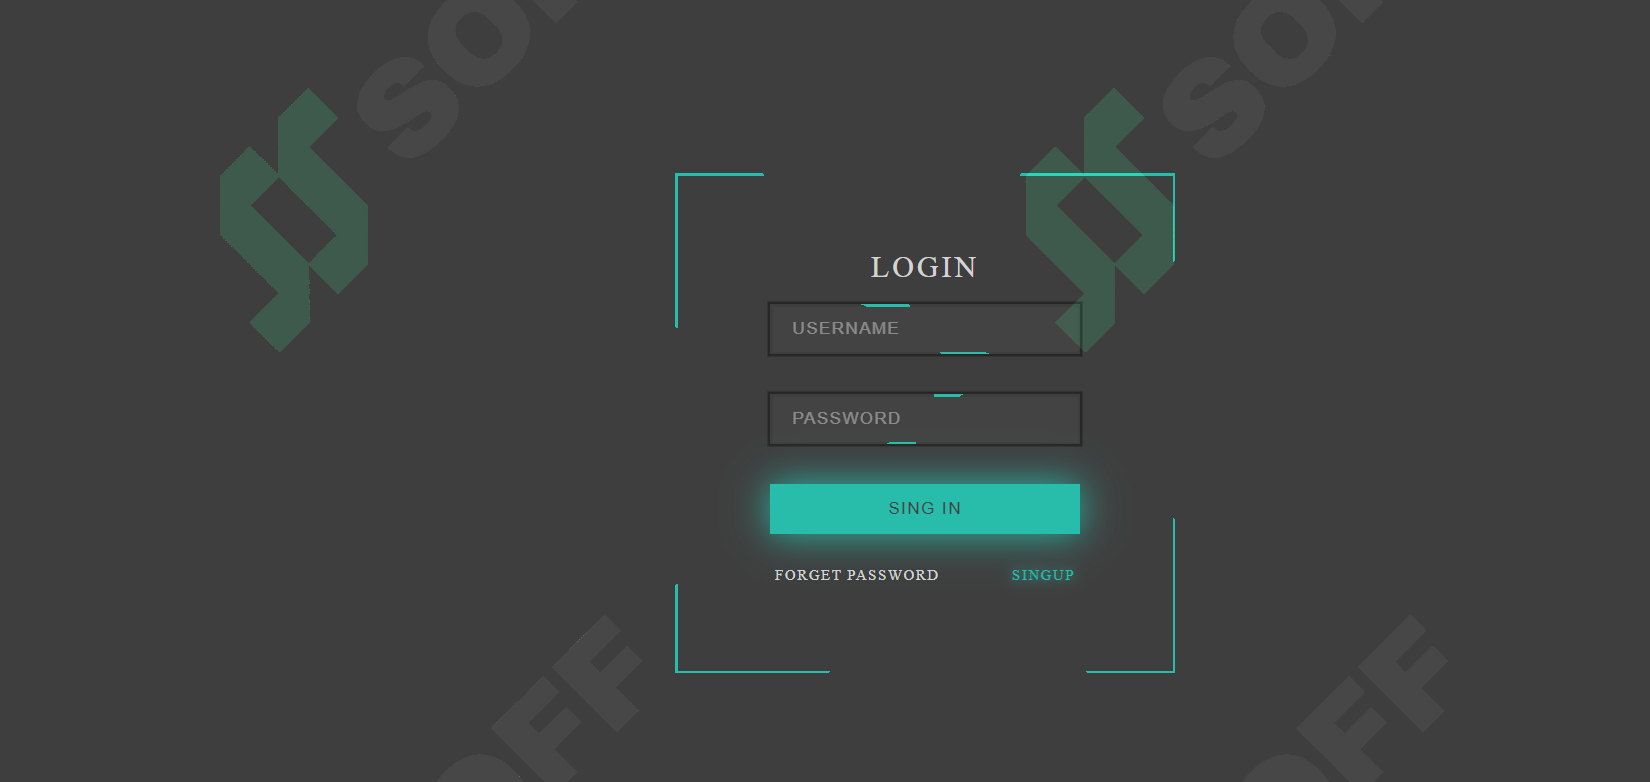The width and height of the screenshot is (1650, 782).
Task: Click the teal accent atop the USERNAME field
Action: pos(885,305)
